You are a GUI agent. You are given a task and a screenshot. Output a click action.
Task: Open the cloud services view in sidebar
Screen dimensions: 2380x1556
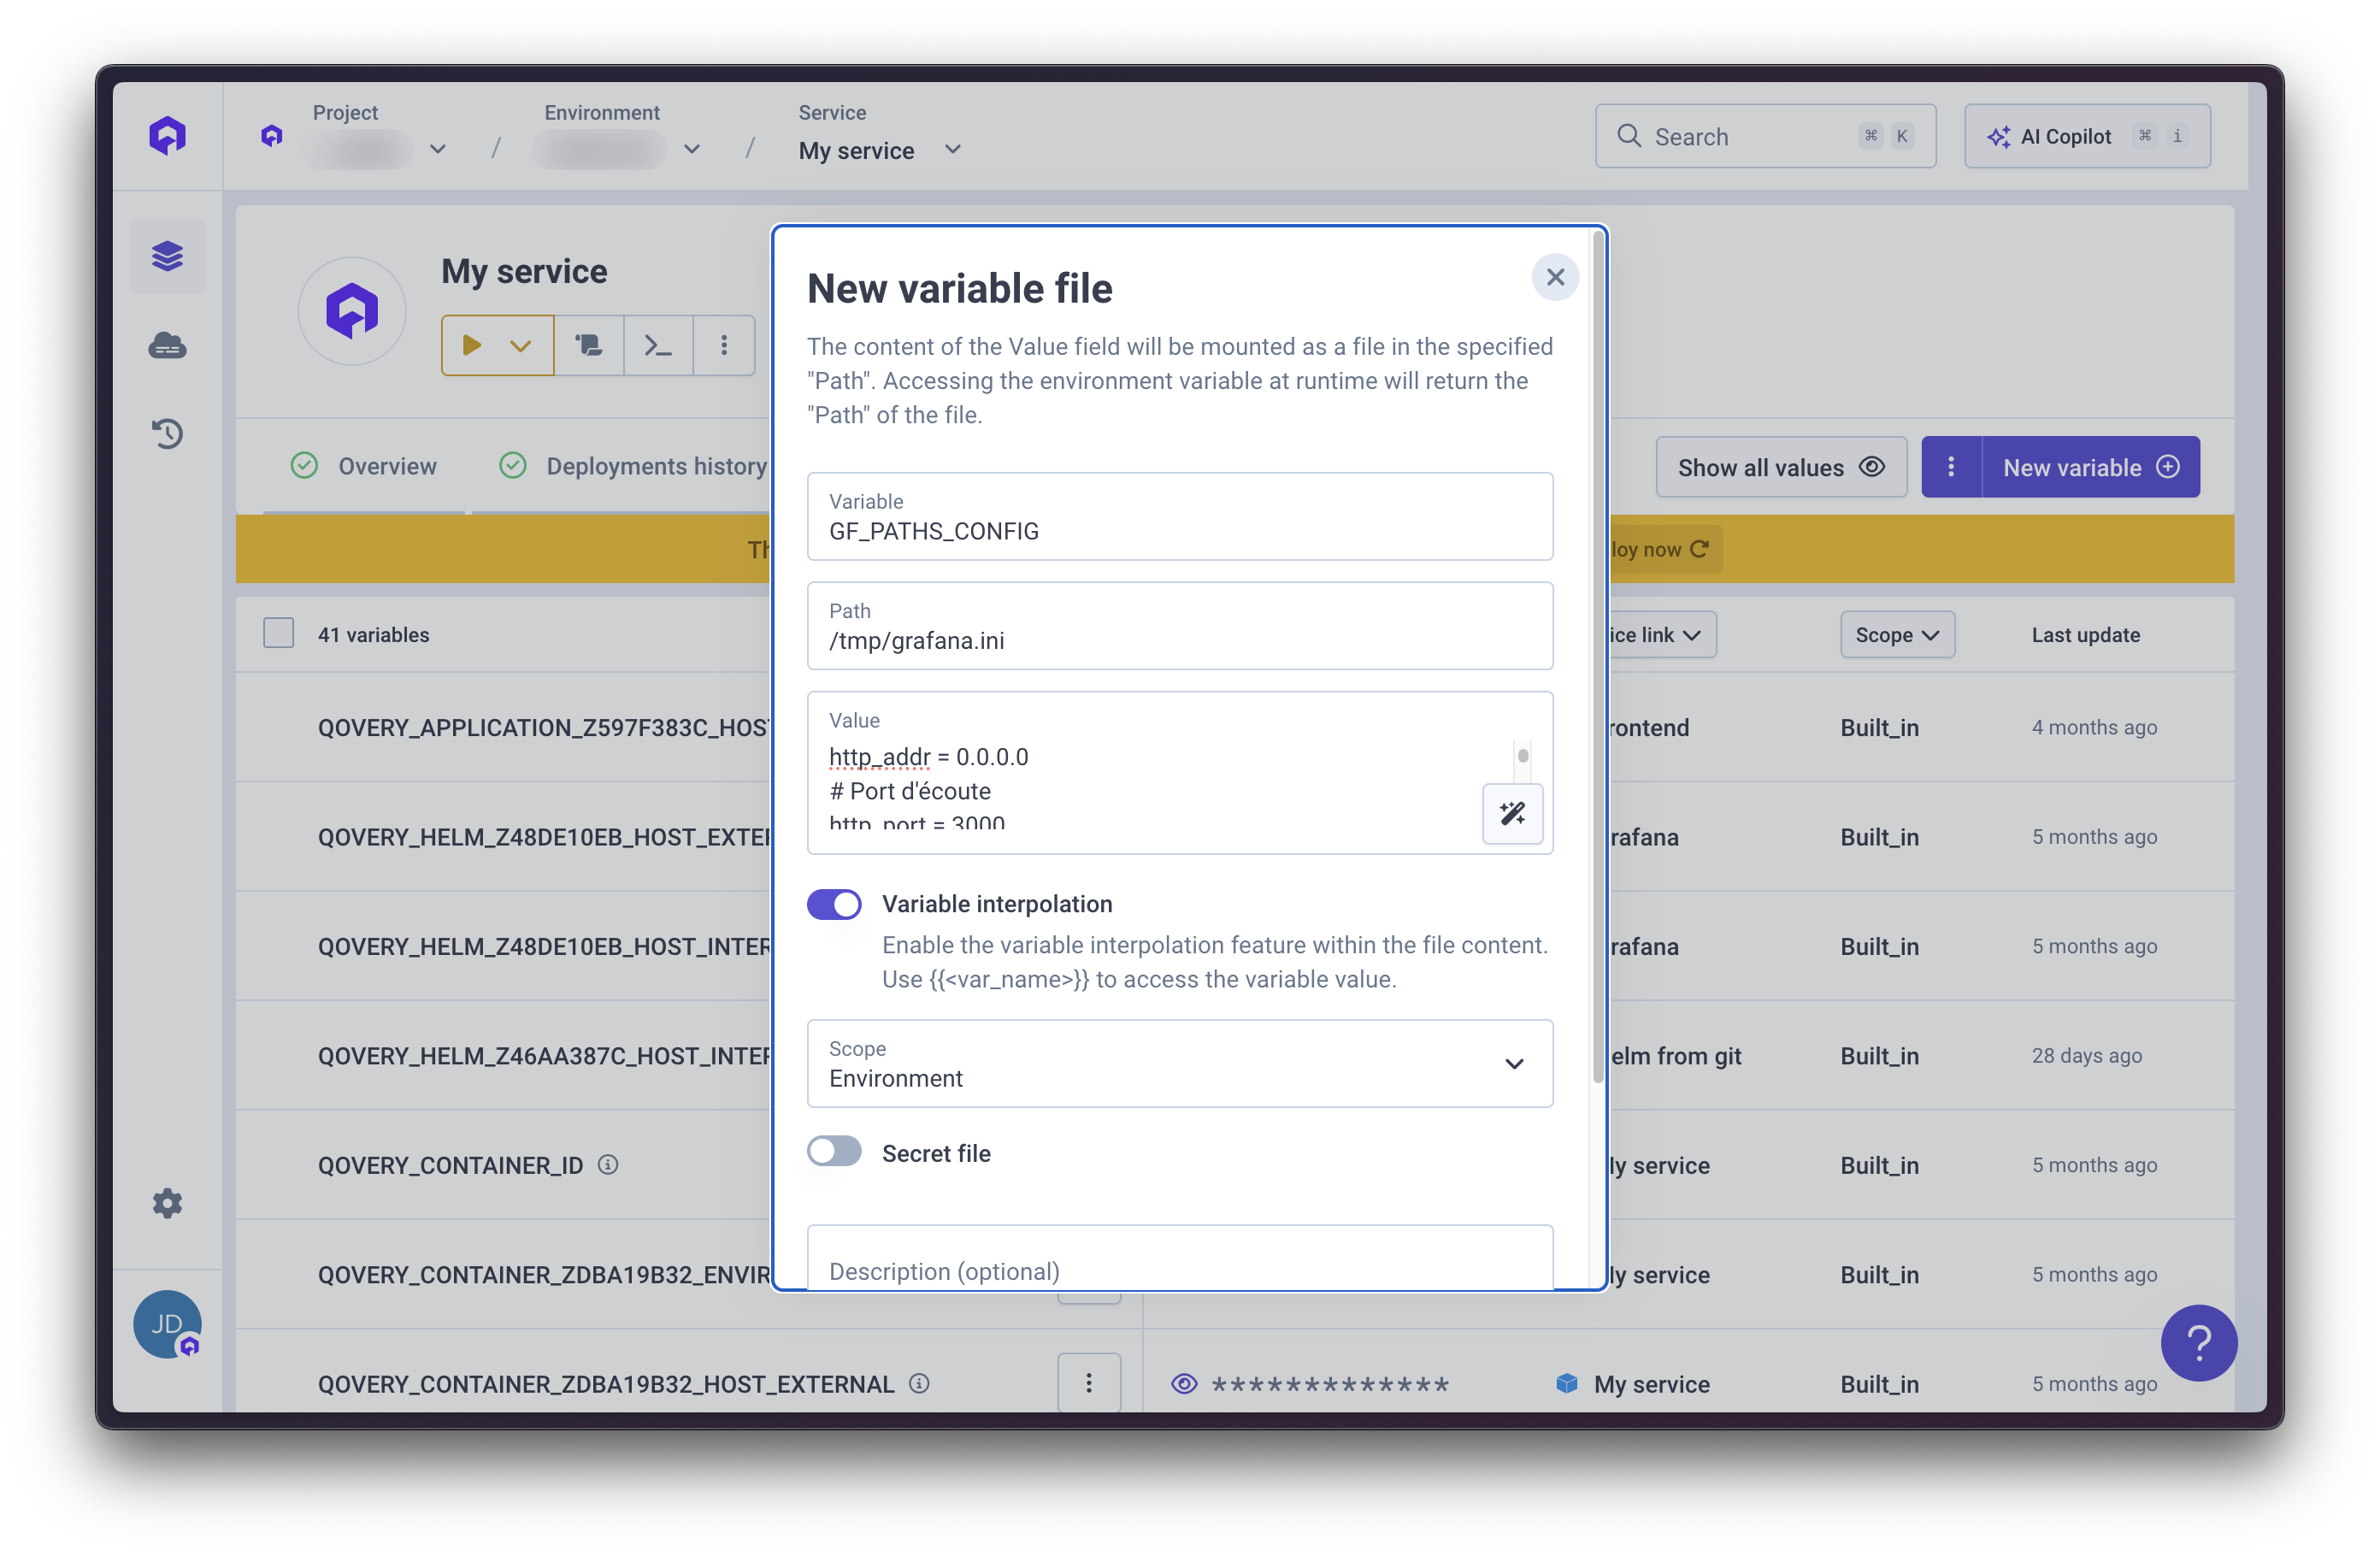tap(167, 345)
